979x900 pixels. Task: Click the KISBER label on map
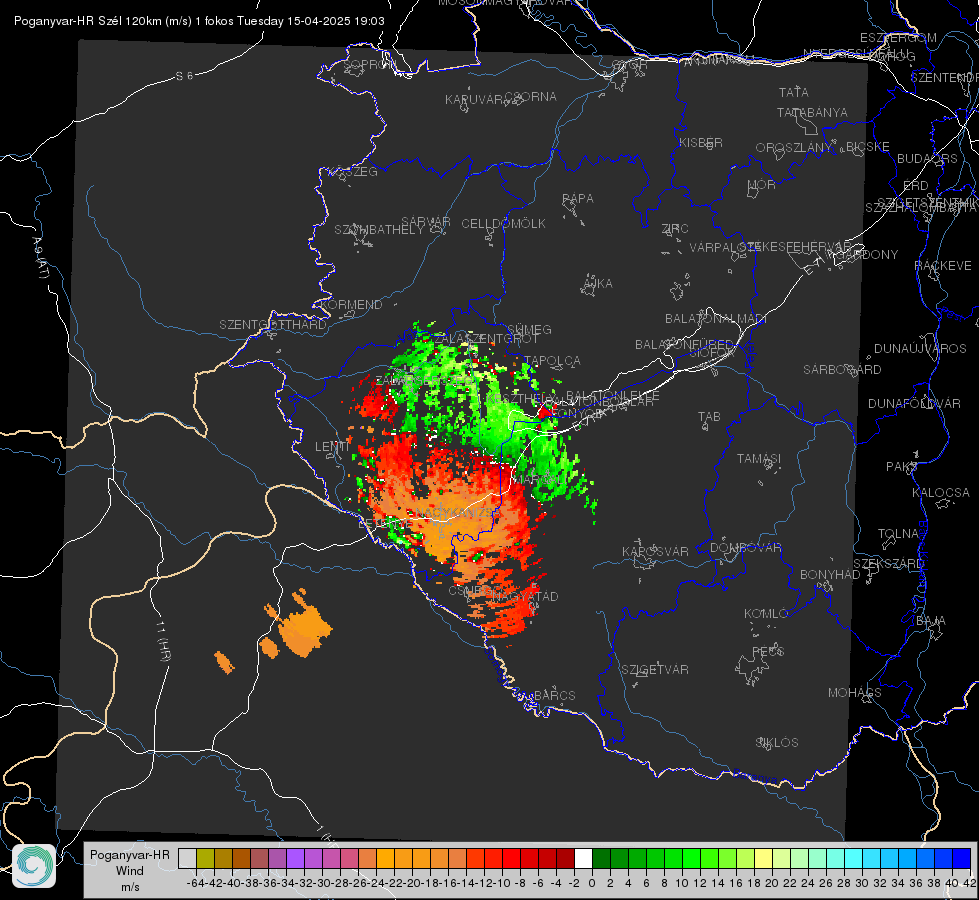[701, 142]
